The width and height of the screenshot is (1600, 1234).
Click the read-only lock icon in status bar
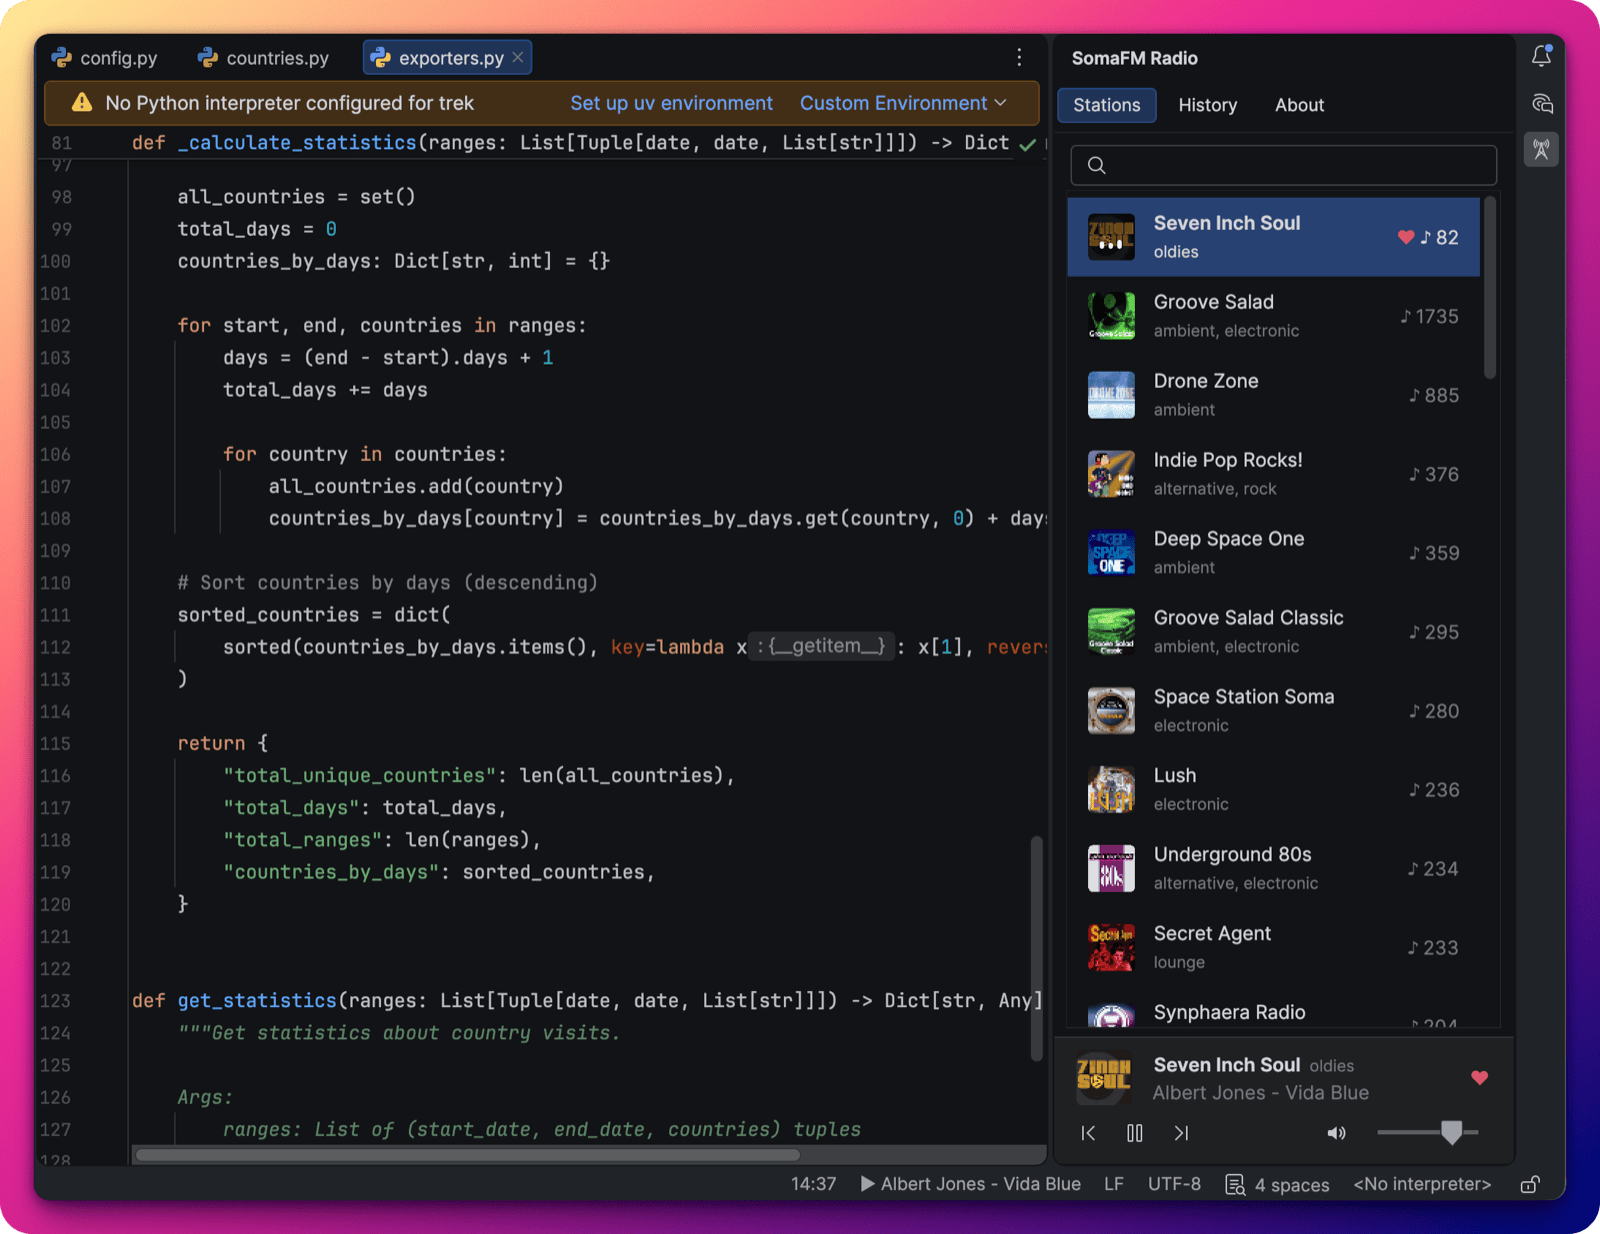point(1530,1184)
